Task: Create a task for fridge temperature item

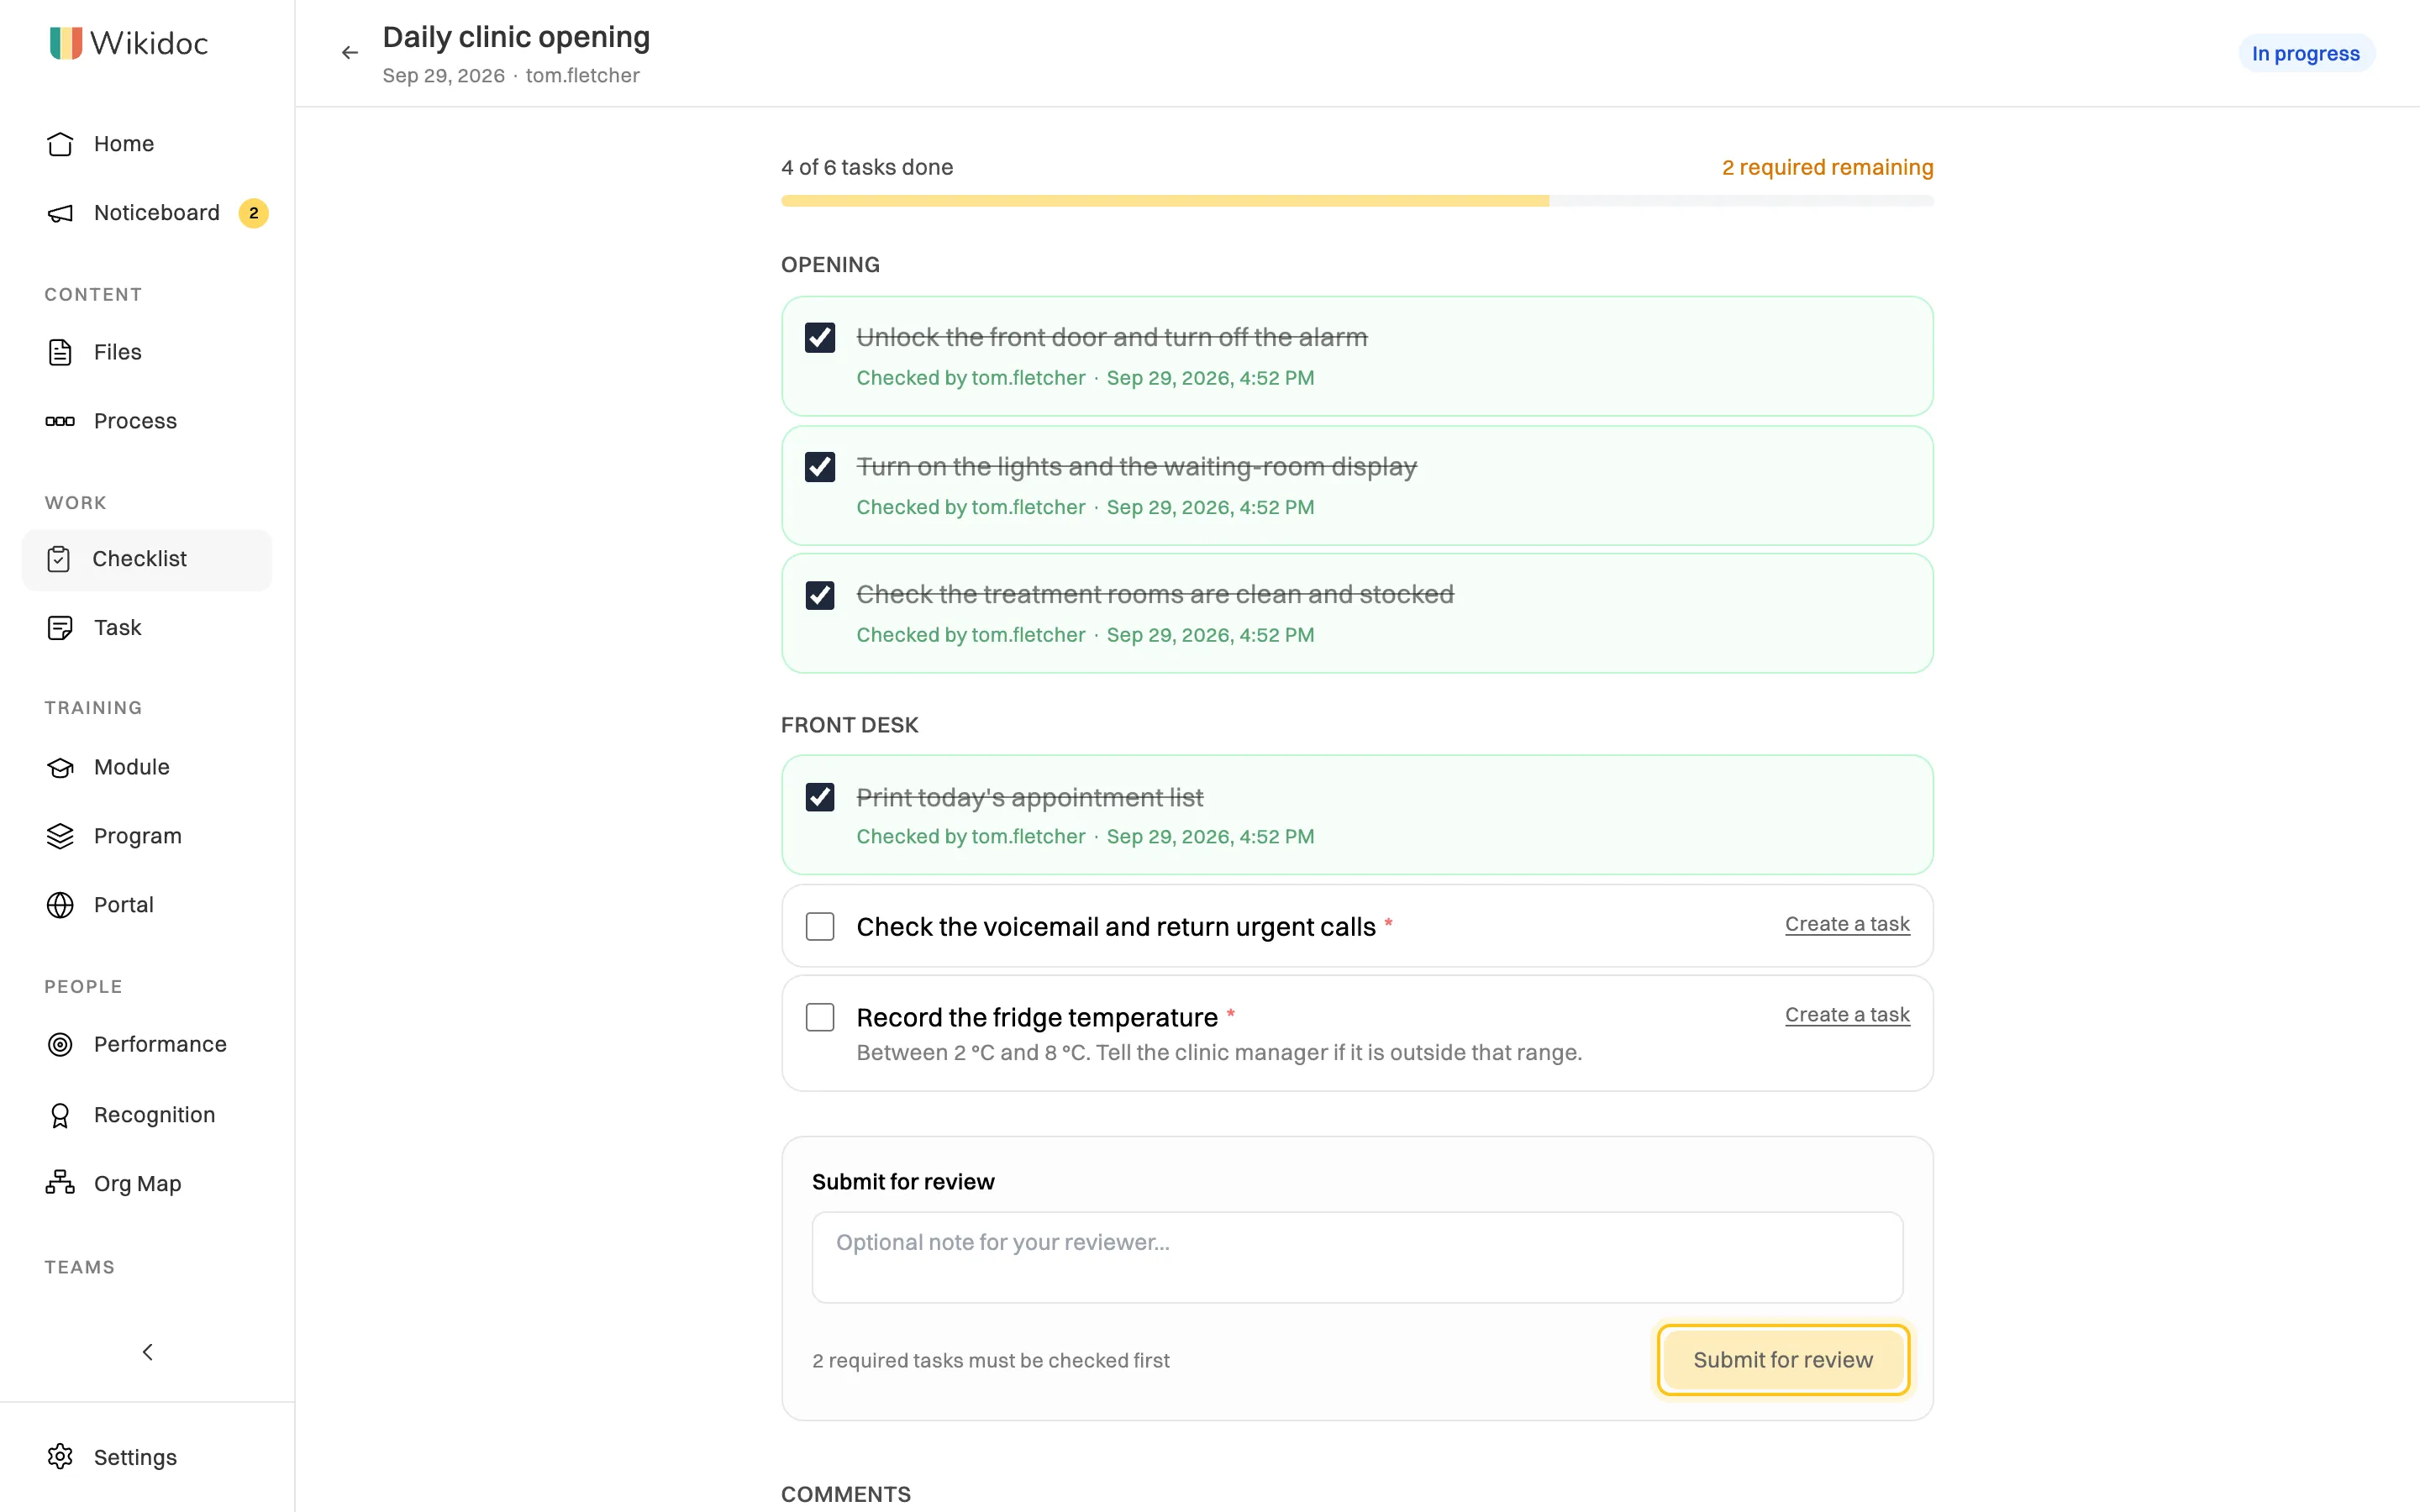Action: pyautogui.click(x=1847, y=1014)
